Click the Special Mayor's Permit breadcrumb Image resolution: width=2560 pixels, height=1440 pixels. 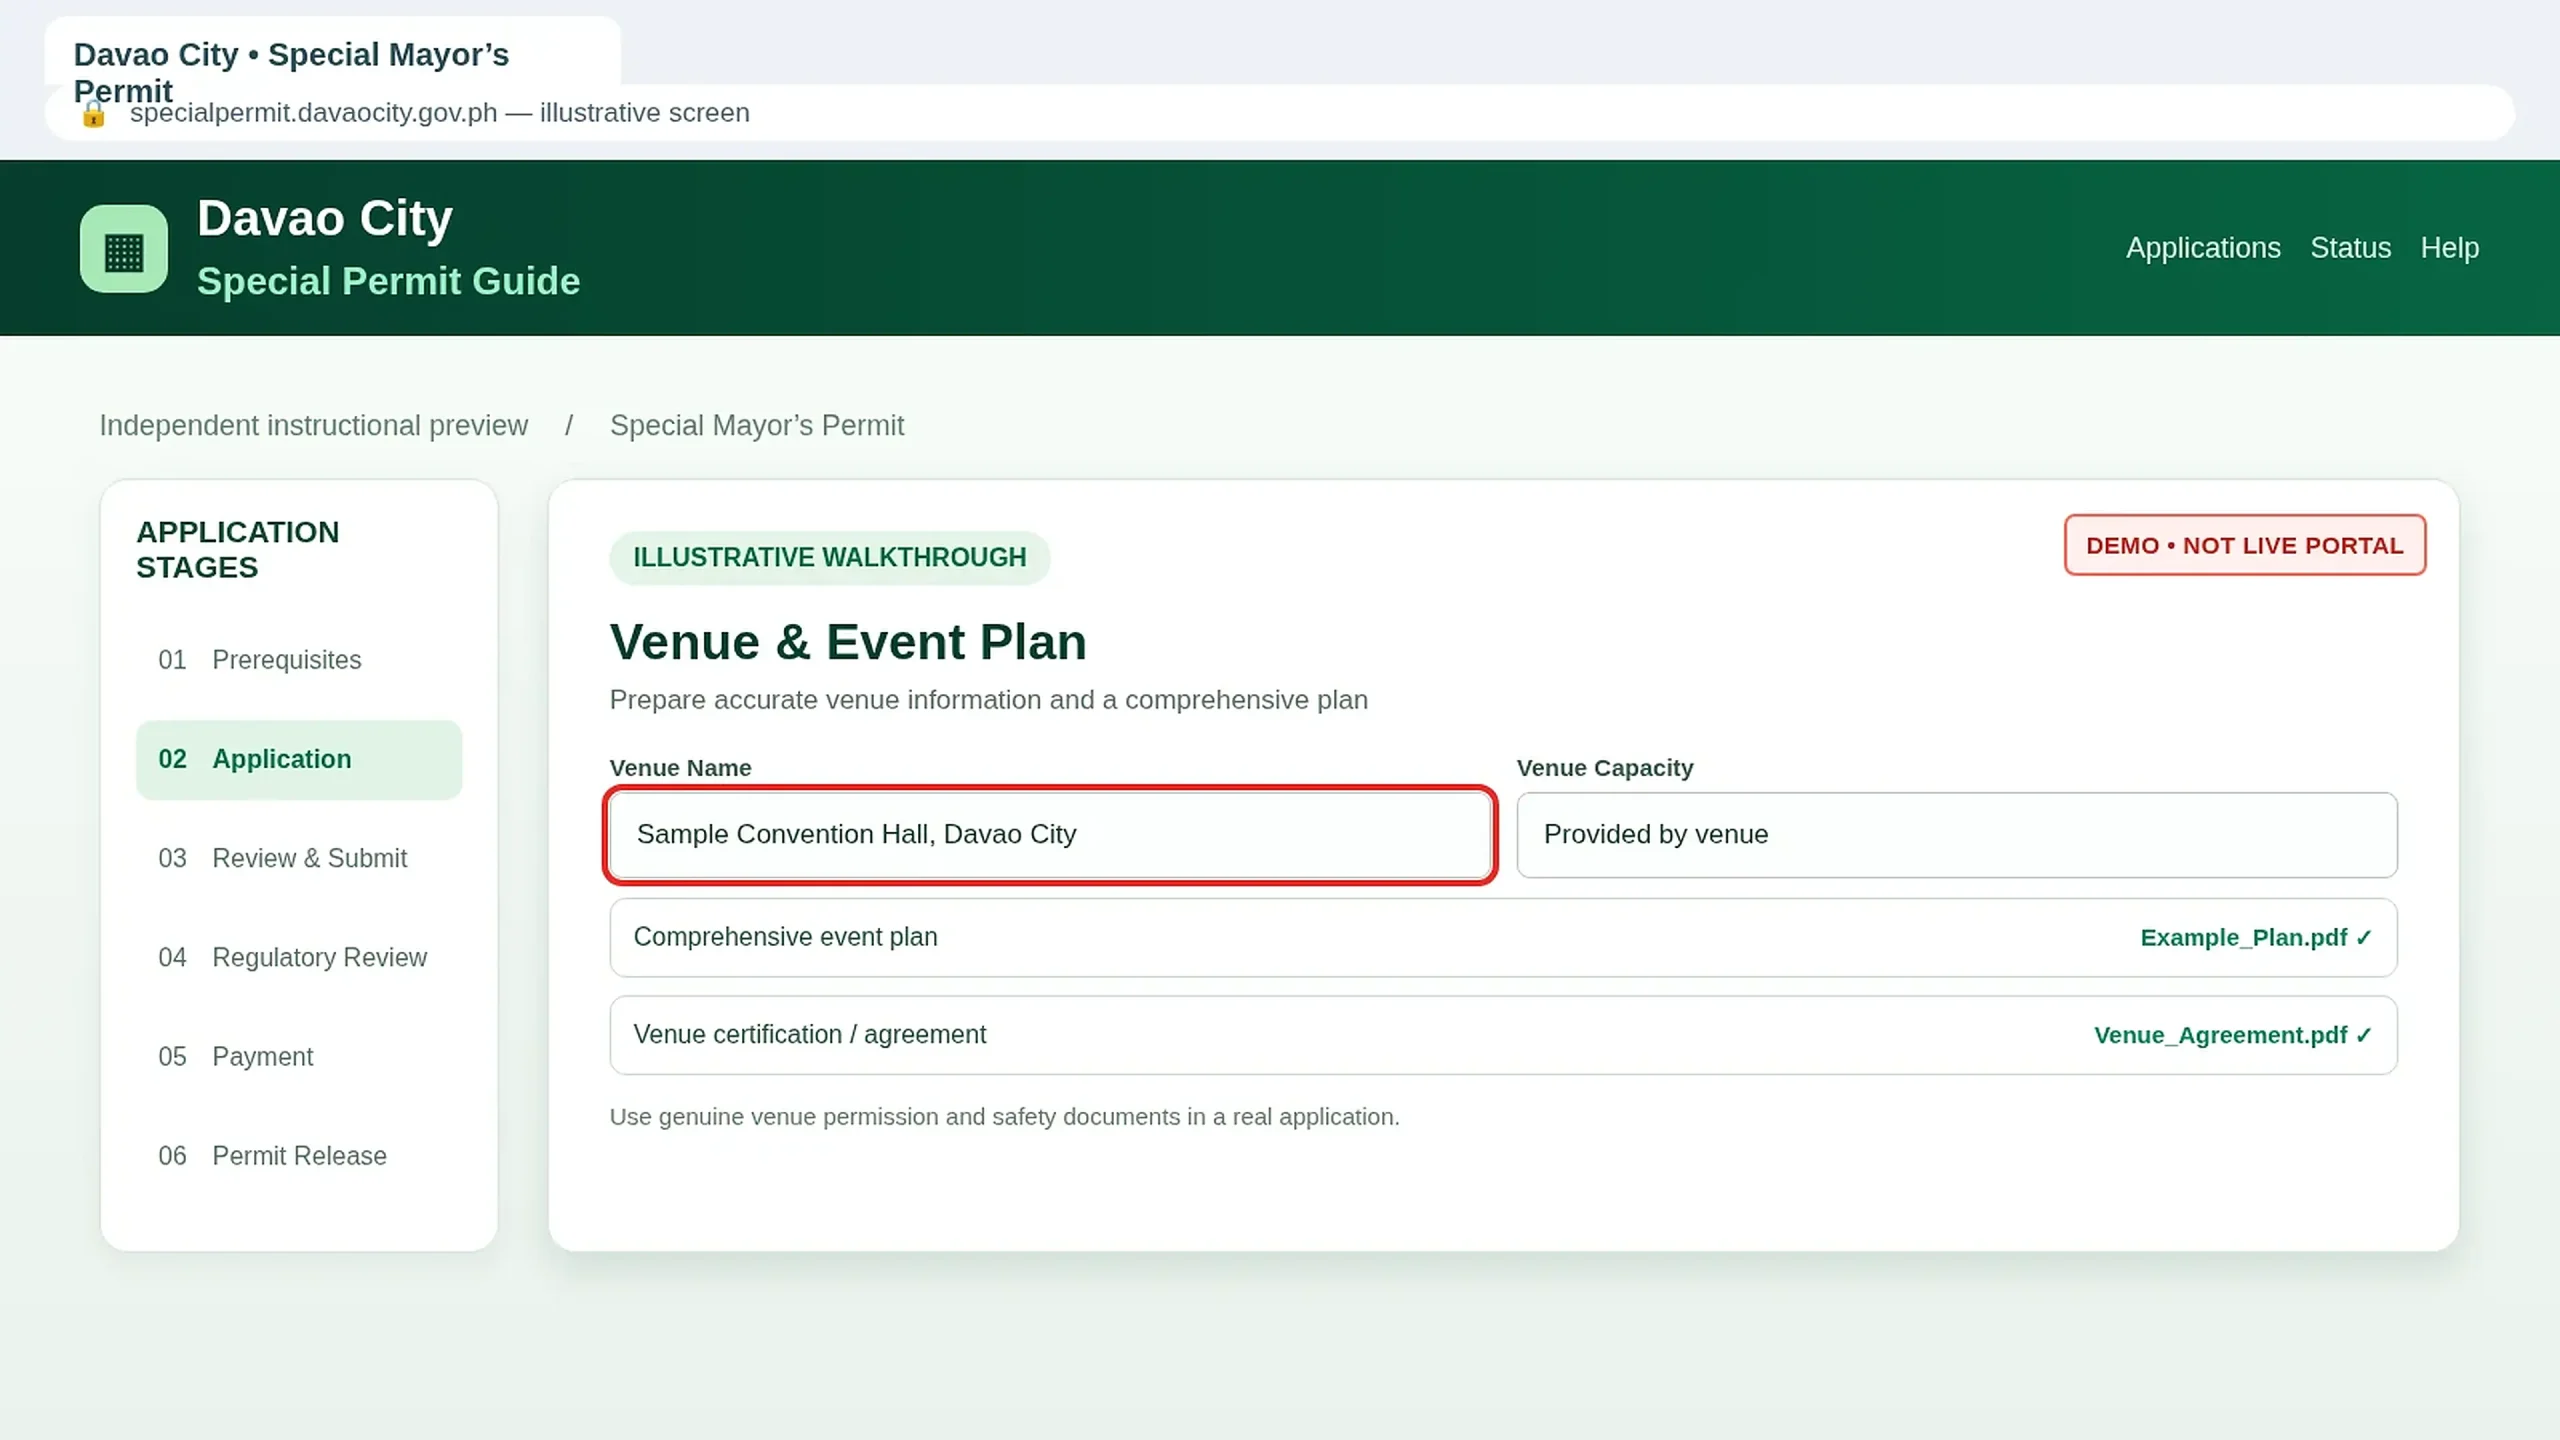757,426
